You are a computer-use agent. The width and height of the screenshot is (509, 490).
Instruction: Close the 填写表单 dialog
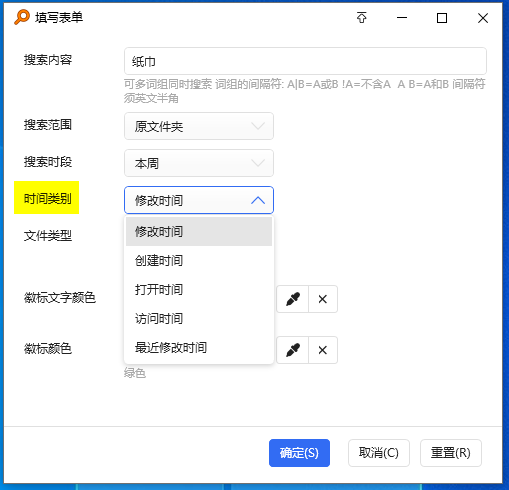click(x=483, y=18)
